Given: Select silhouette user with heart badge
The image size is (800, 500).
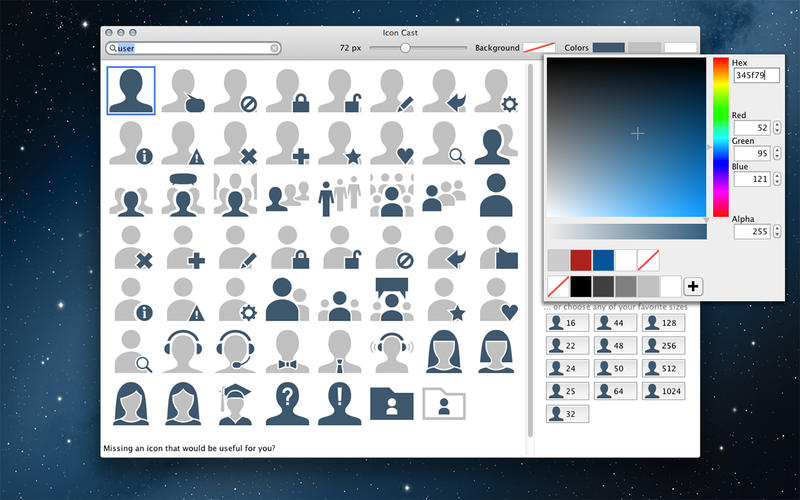Looking at the screenshot, I should [392, 143].
